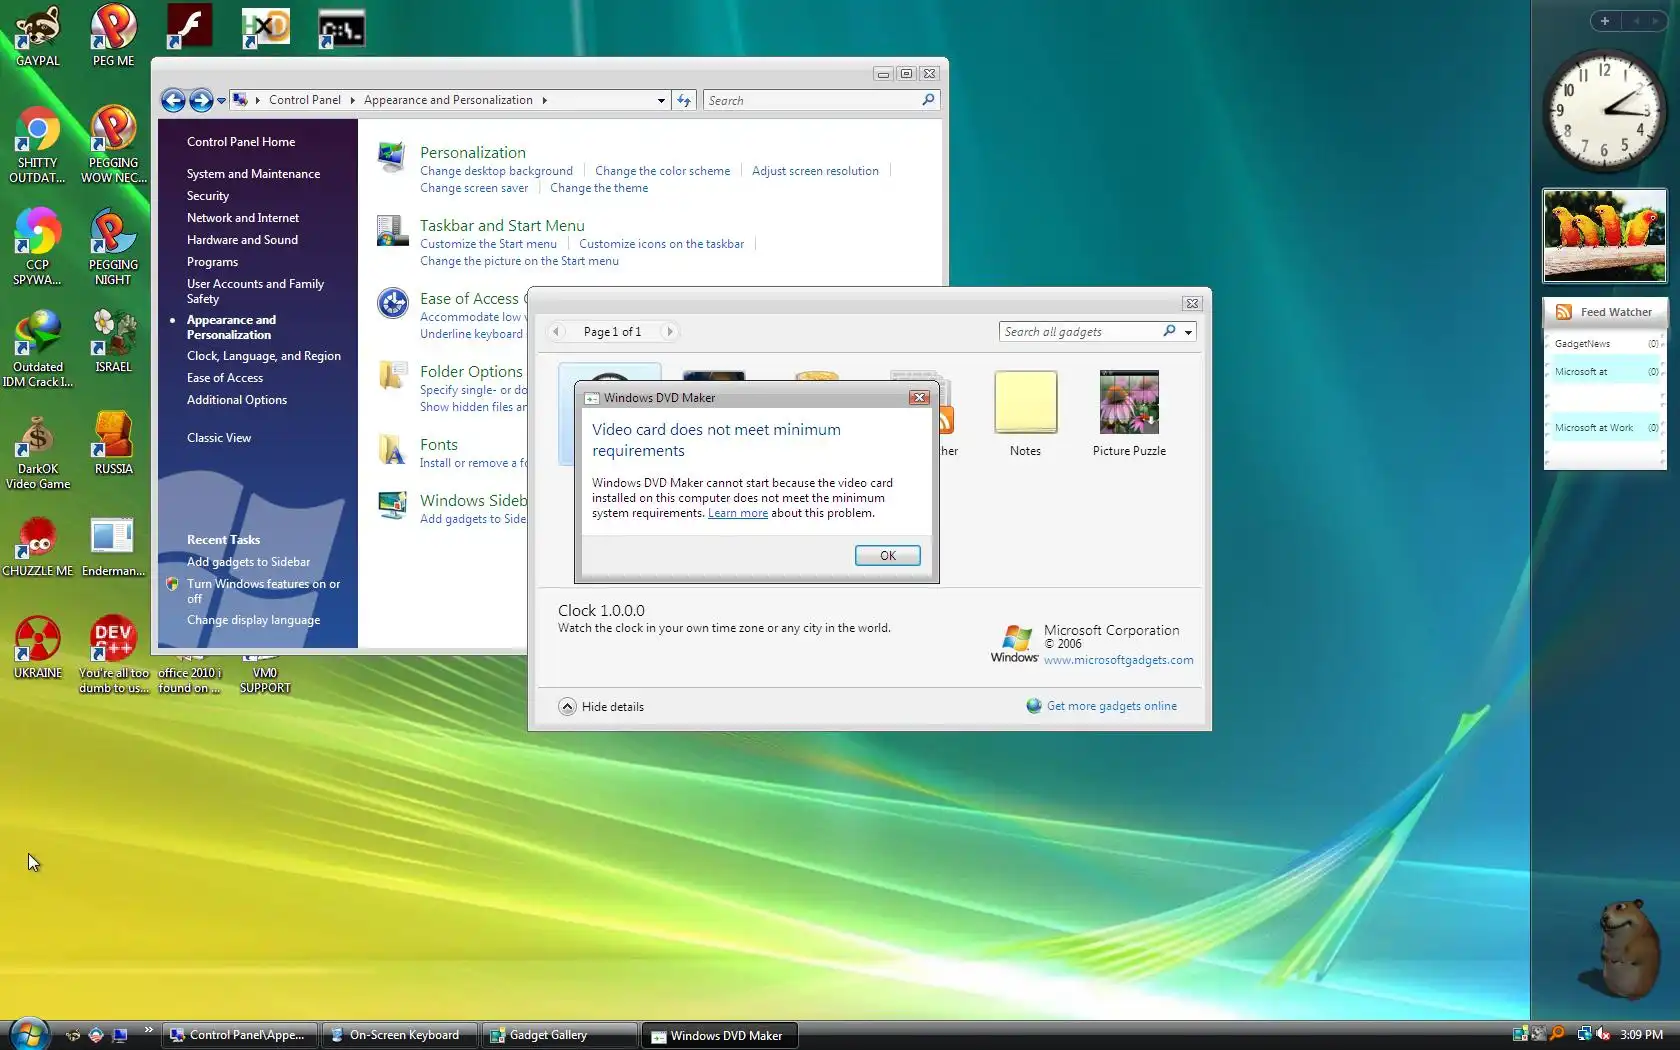
Task: Select Programs in the Control Panel sidebar
Action: pyautogui.click(x=212, y=262)
